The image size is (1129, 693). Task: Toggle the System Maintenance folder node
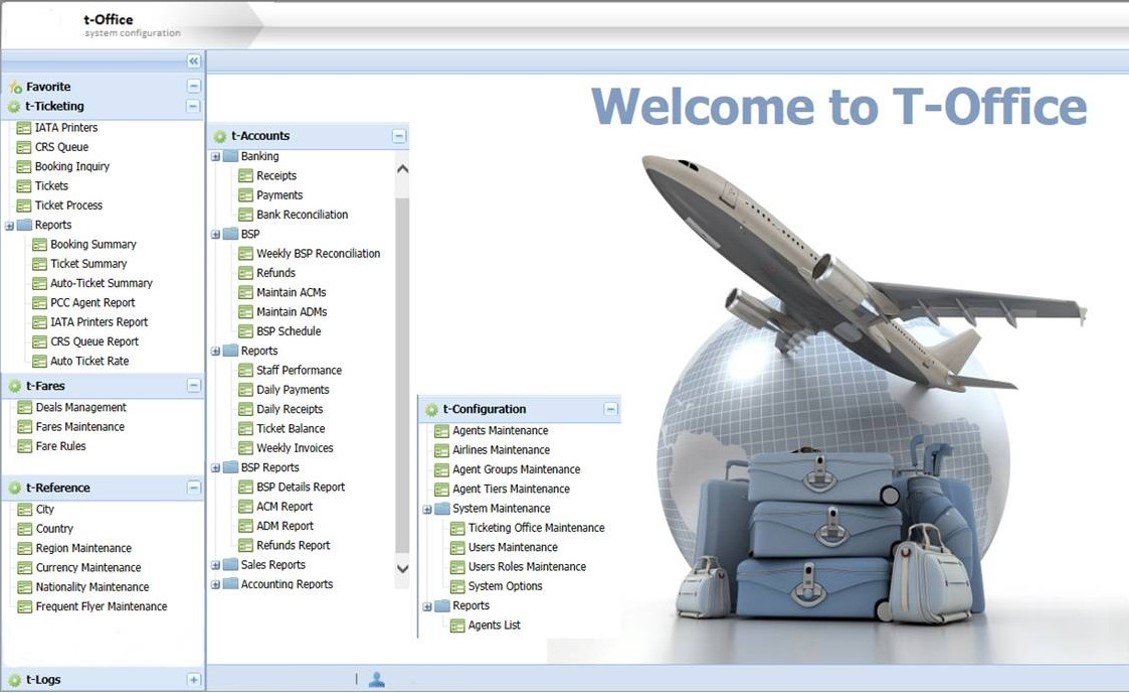pos(427,509)
